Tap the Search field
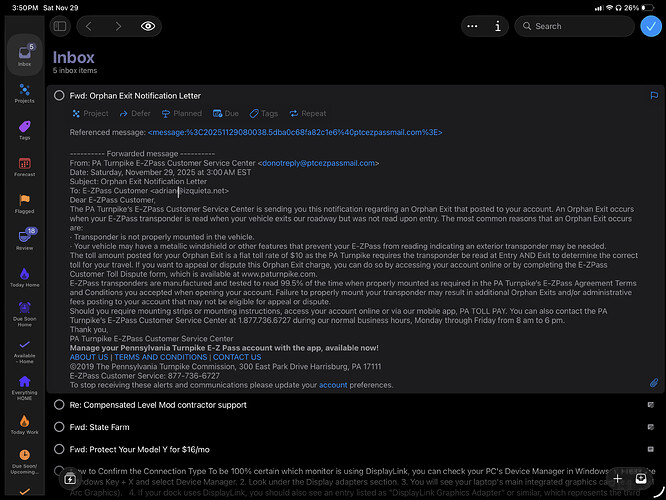666x500 pixels. coord(575,26)
